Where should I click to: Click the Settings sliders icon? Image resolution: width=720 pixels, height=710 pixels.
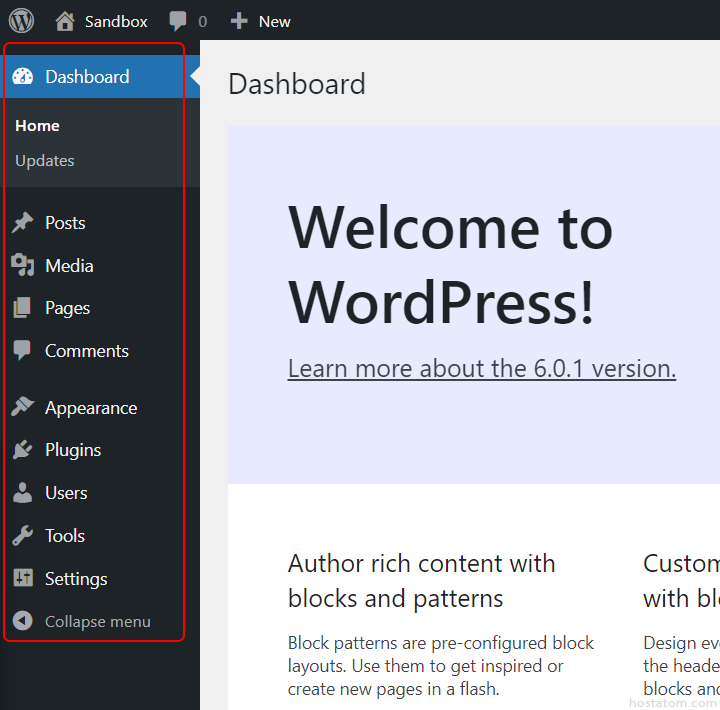[22, 579]
